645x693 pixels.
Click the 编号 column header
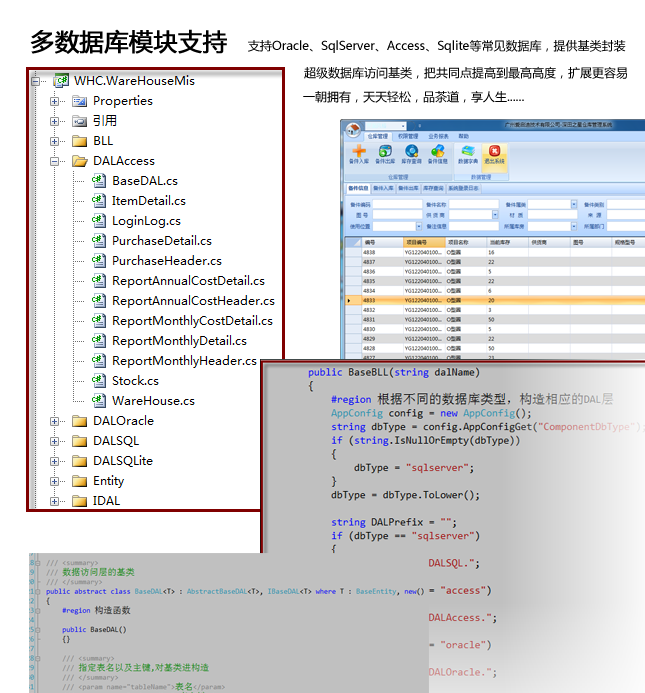point(382,242)
